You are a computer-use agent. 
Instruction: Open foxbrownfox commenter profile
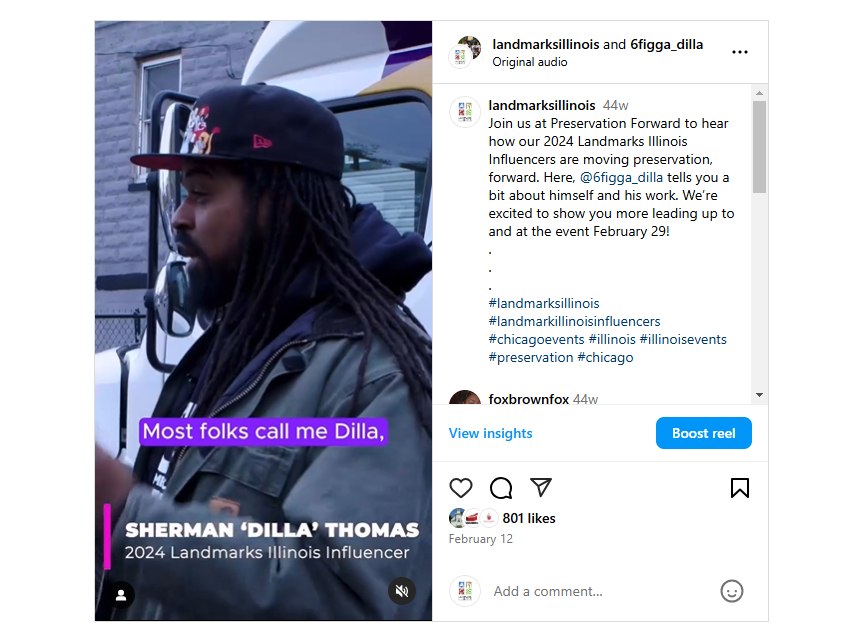click(529, 399)
